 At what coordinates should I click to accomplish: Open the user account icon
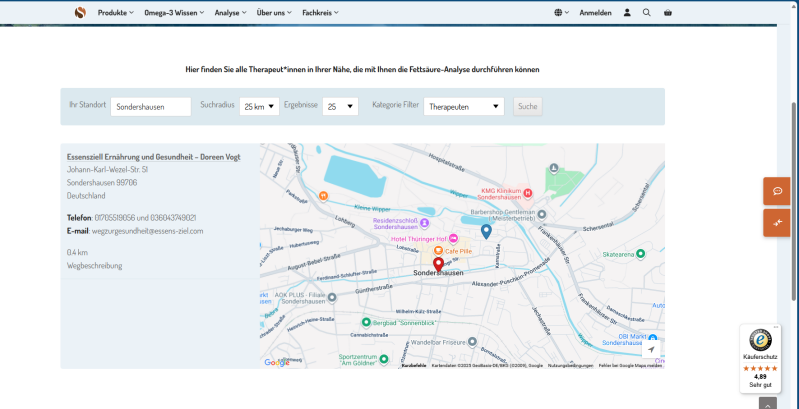627,13
